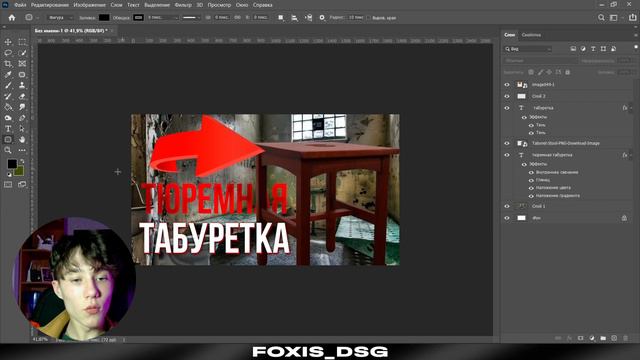Viewport: 640px width, 360px height.
Task: Hide the табуретка text layer
Action: pyautogui.click(x=507, y=108)
